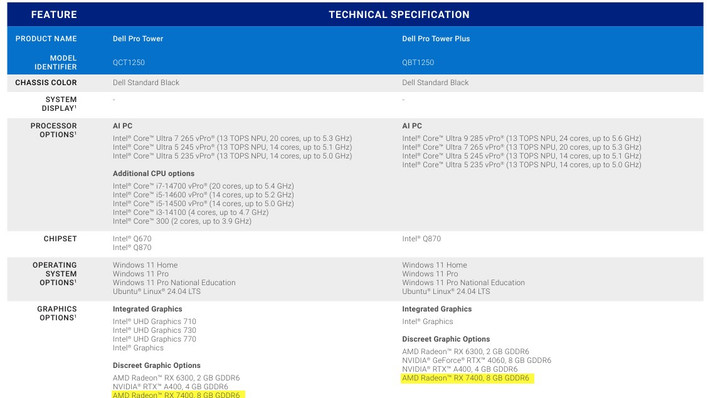Click the Core i3-14100 line
Viewport: 708px width, 398px height.
pos(191,212)
